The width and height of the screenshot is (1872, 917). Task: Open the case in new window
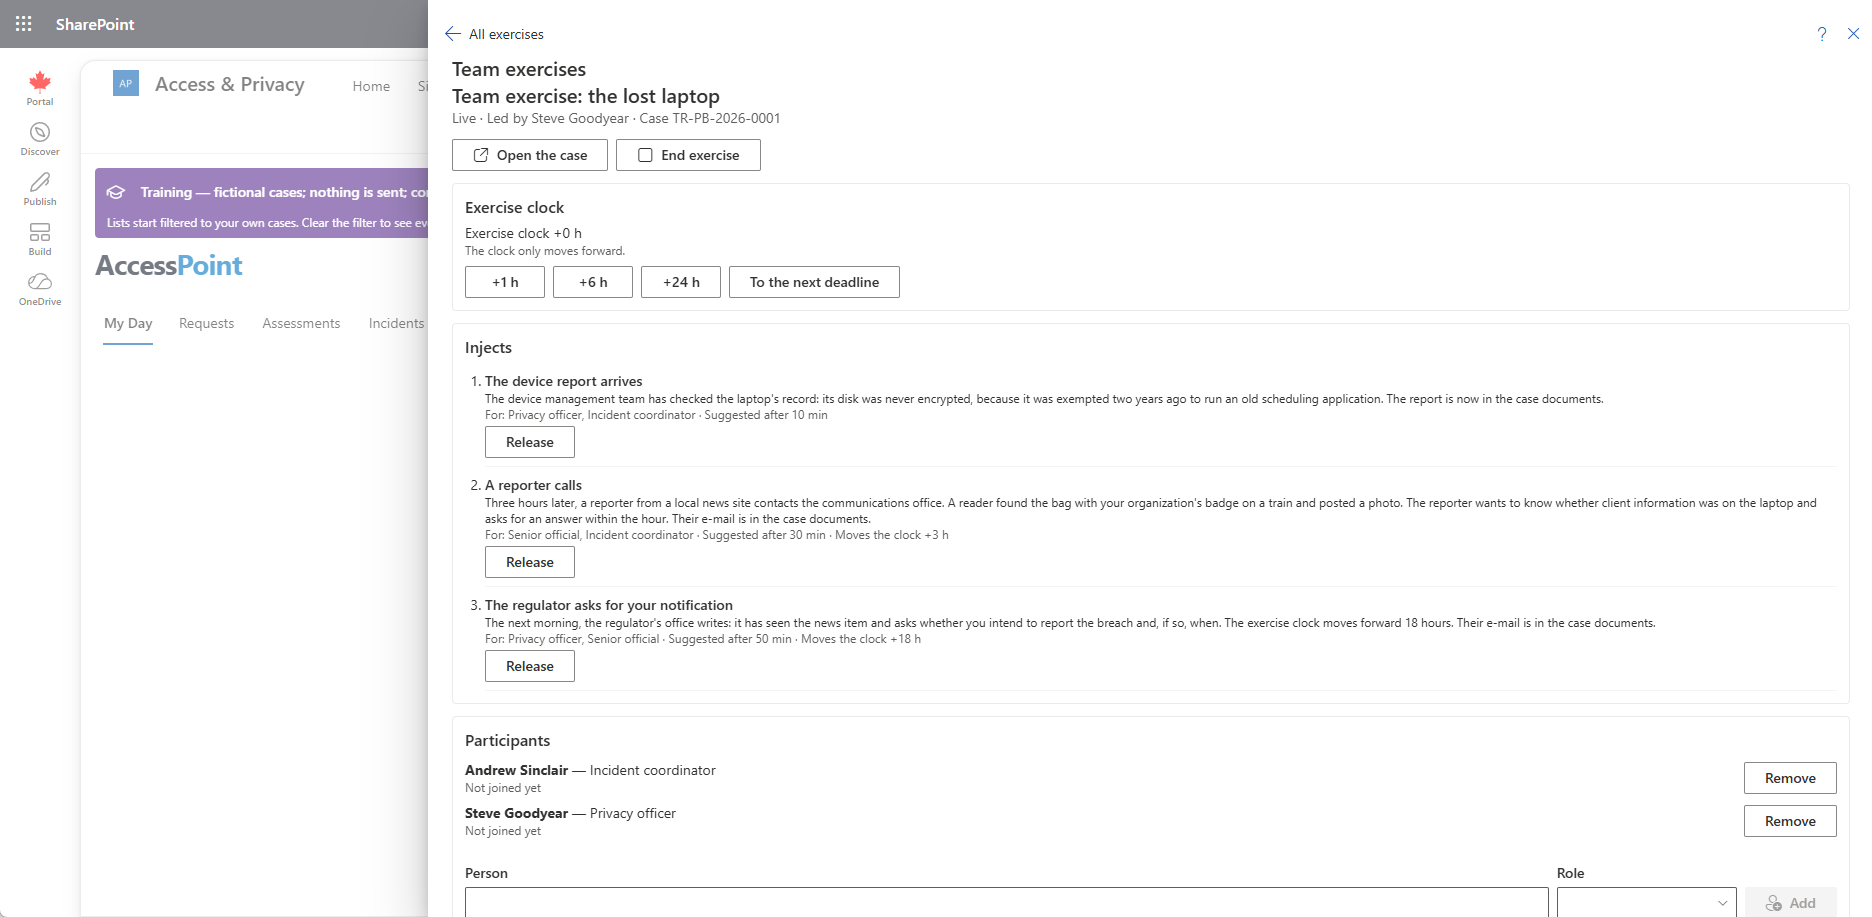(530, 155)
